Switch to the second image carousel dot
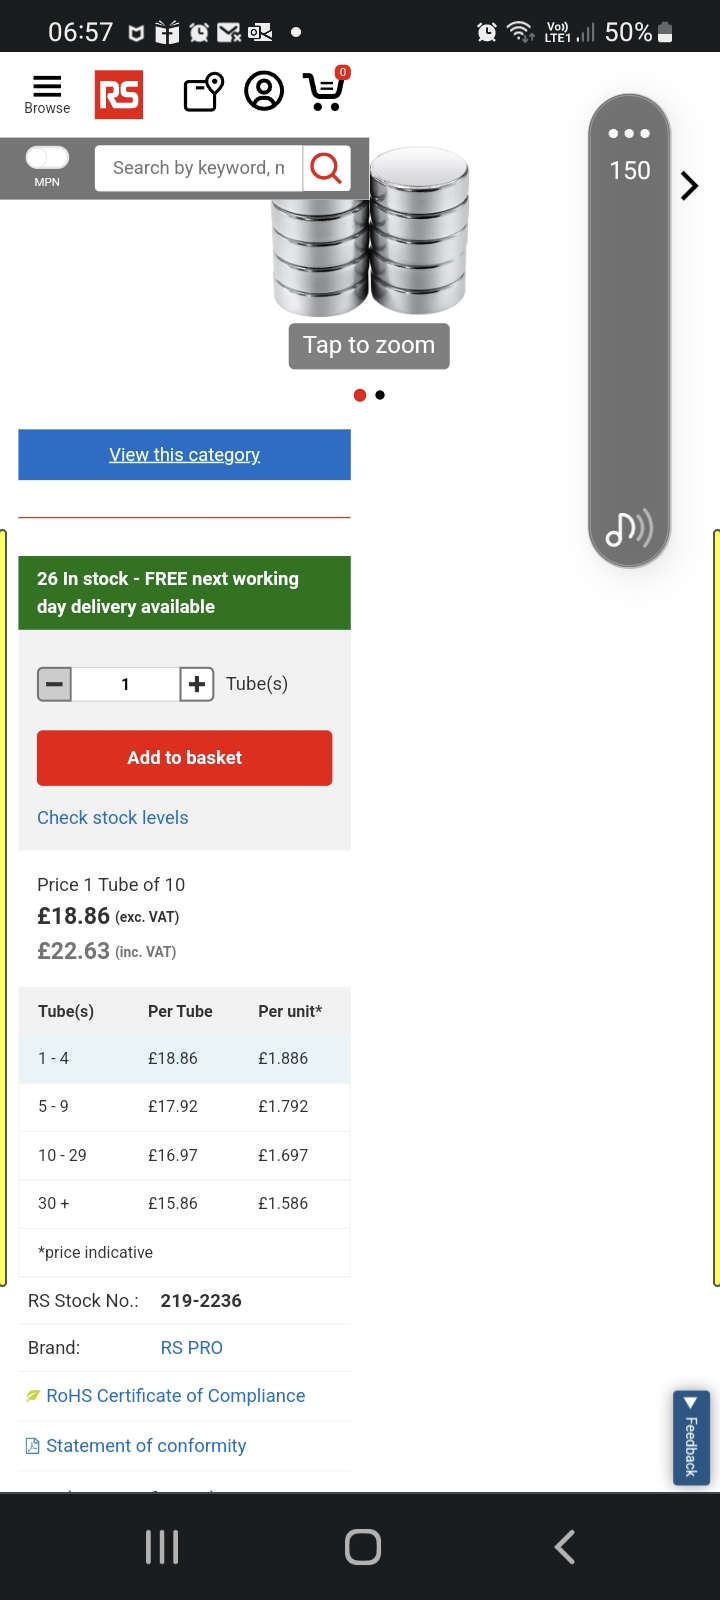Viewport: 720px width, 1600px height. pyautogui.click(x=380, y=395)
